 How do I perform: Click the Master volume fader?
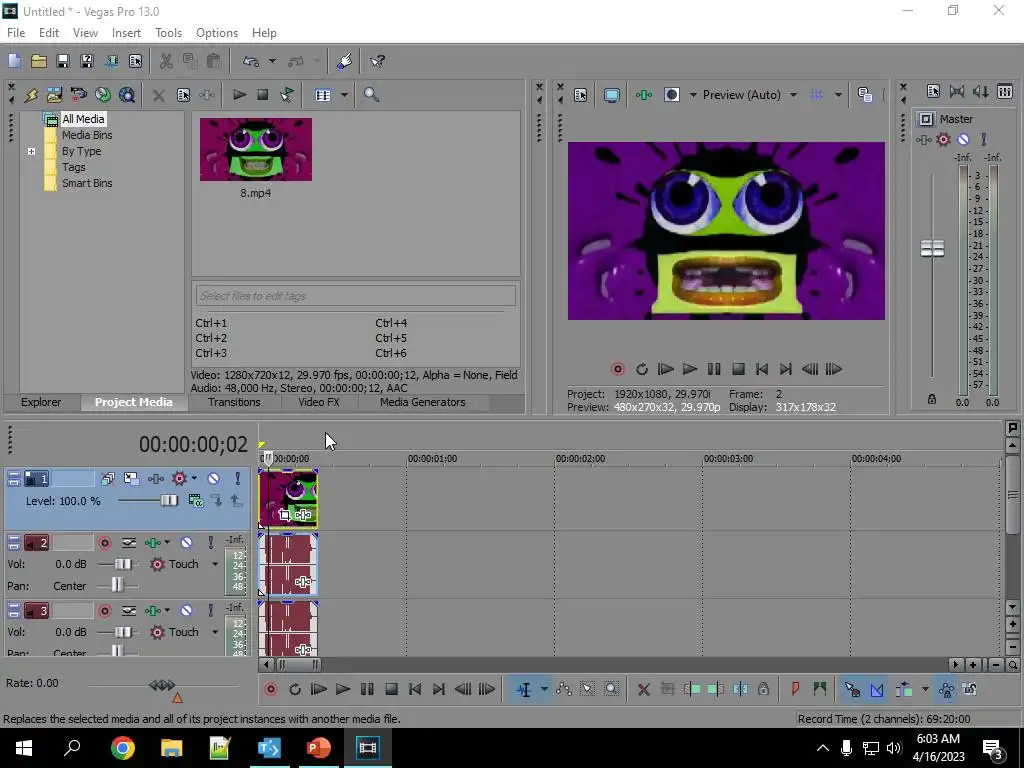[932, 248]
